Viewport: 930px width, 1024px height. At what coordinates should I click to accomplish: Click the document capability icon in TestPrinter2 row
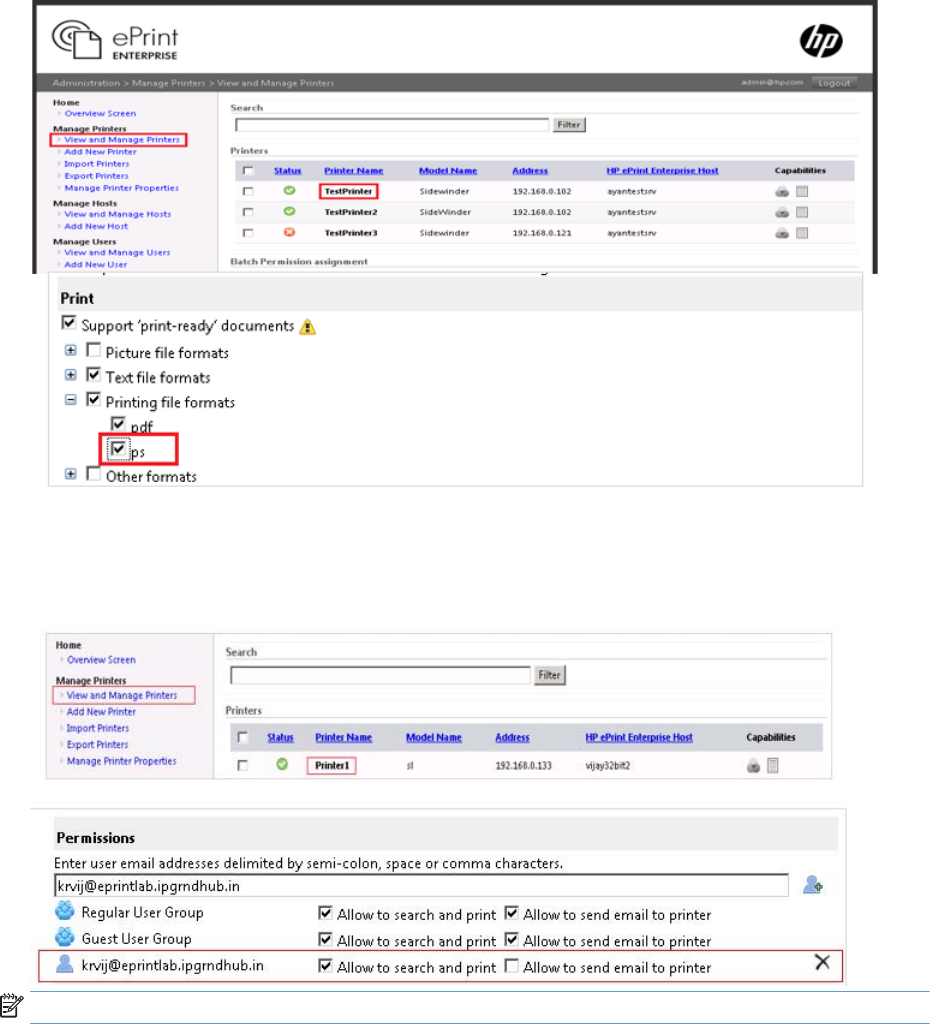click(802, 212)
